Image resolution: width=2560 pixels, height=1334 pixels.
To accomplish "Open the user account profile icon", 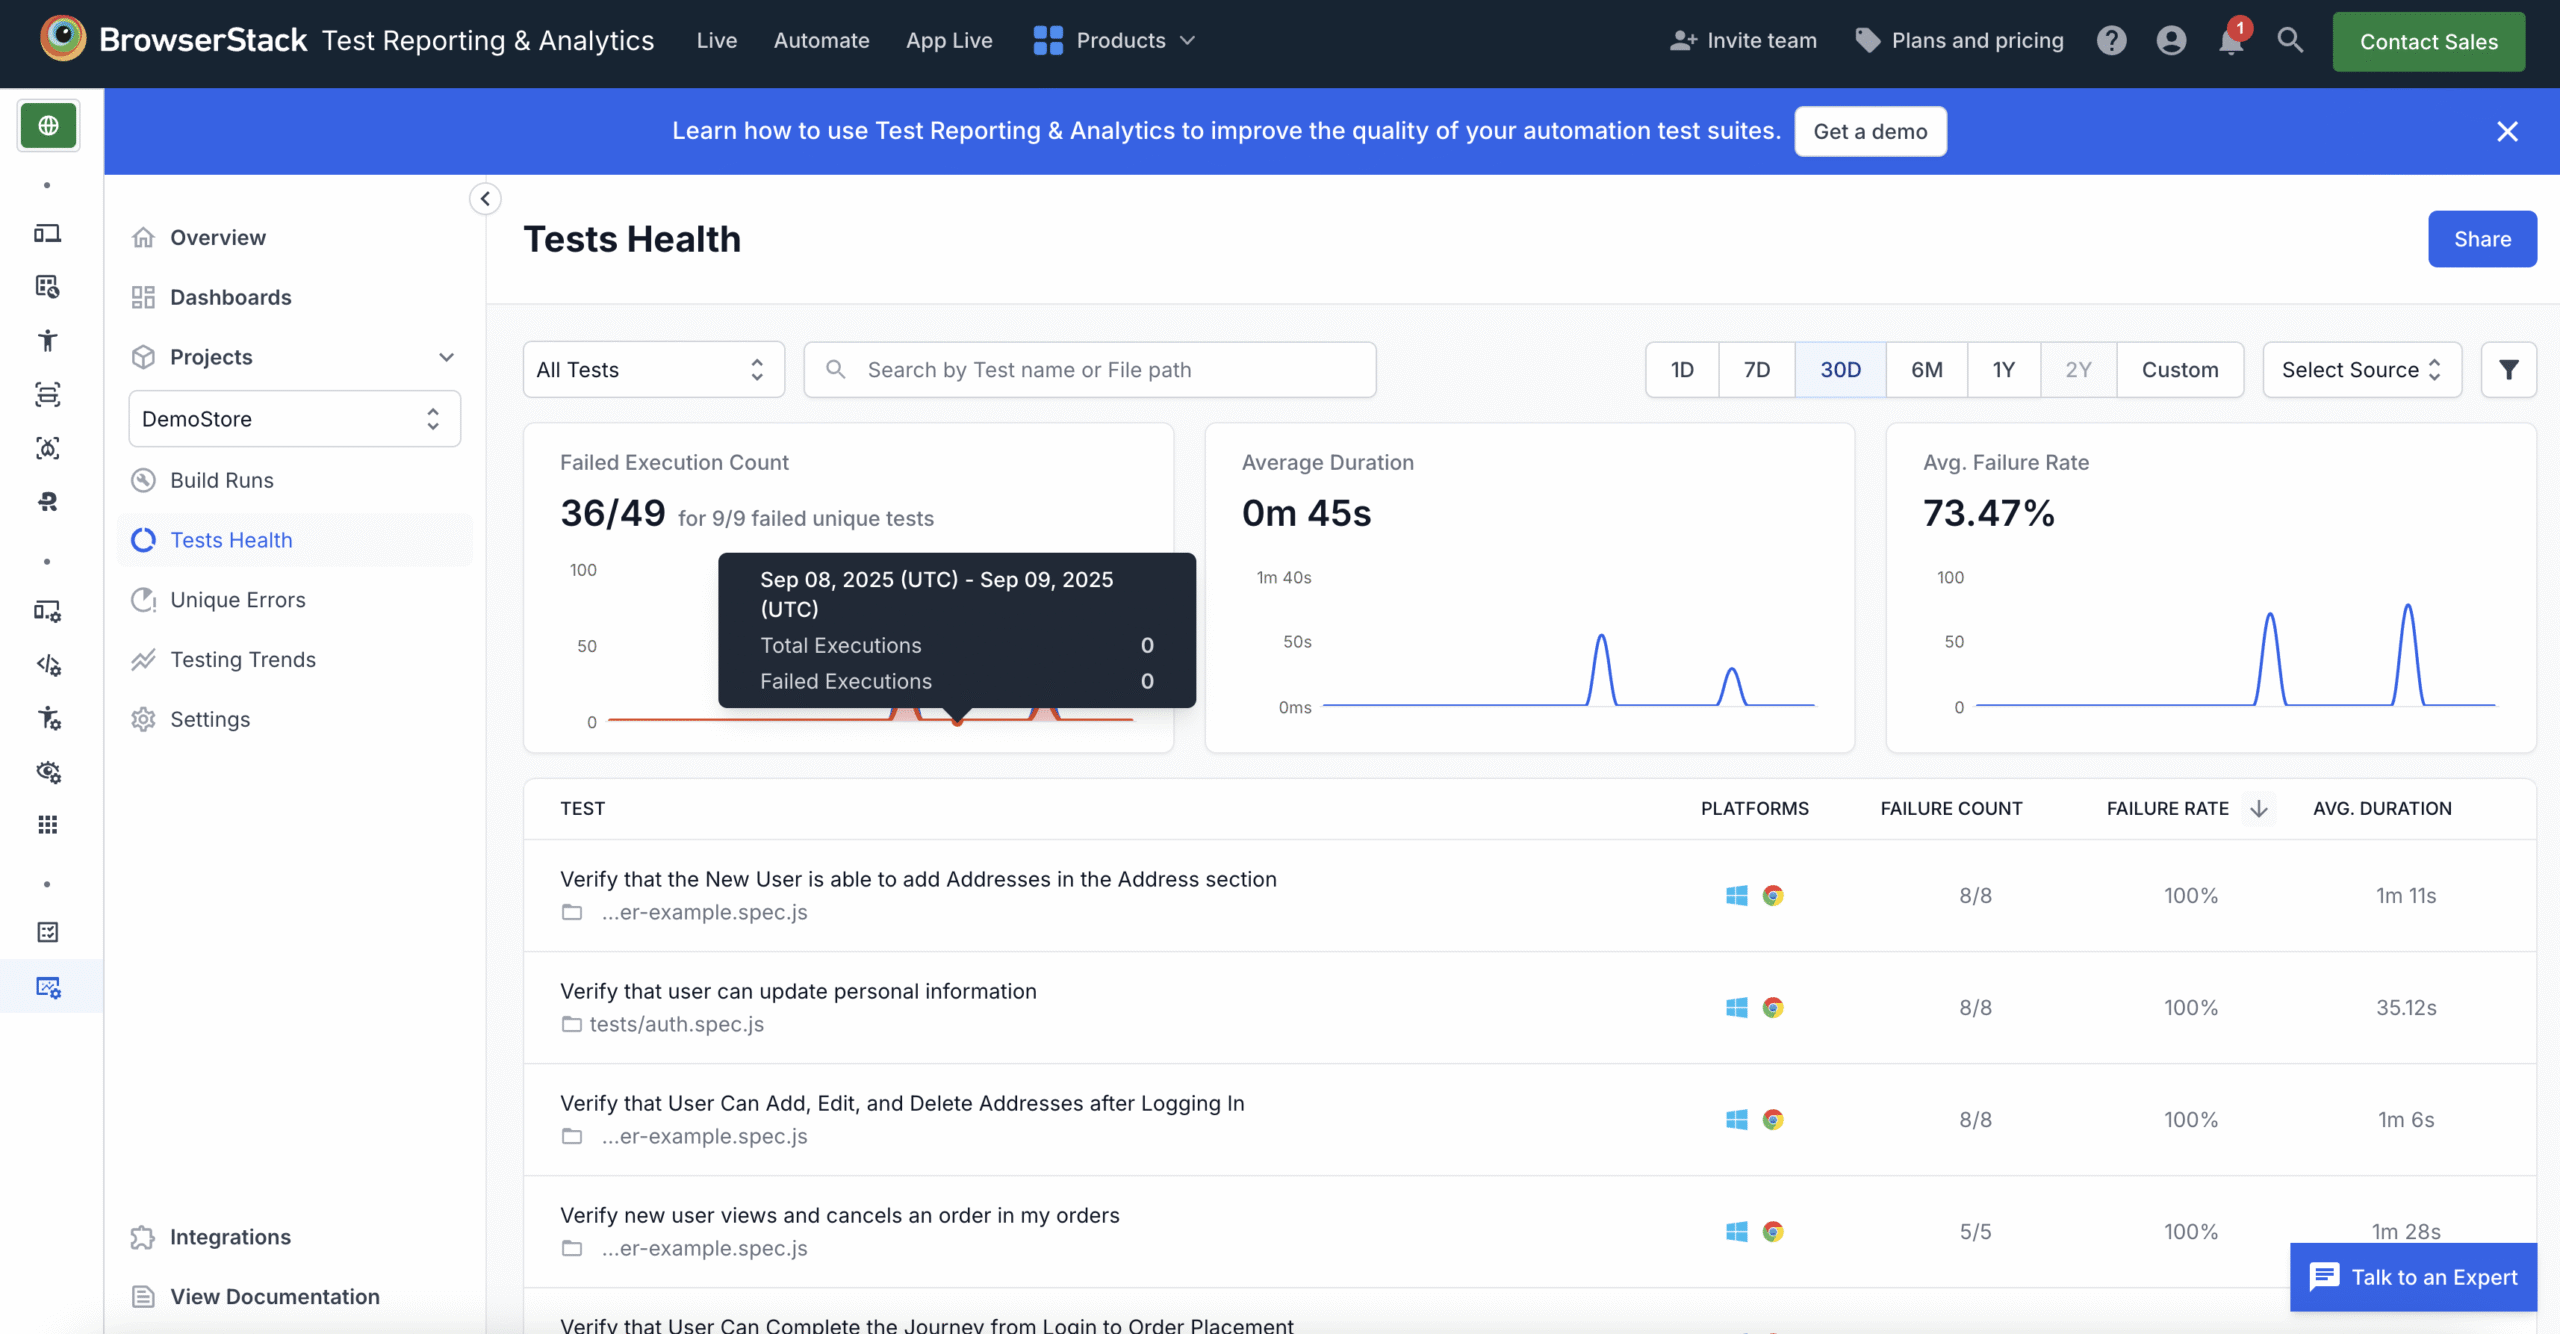I will point(2171,41).
